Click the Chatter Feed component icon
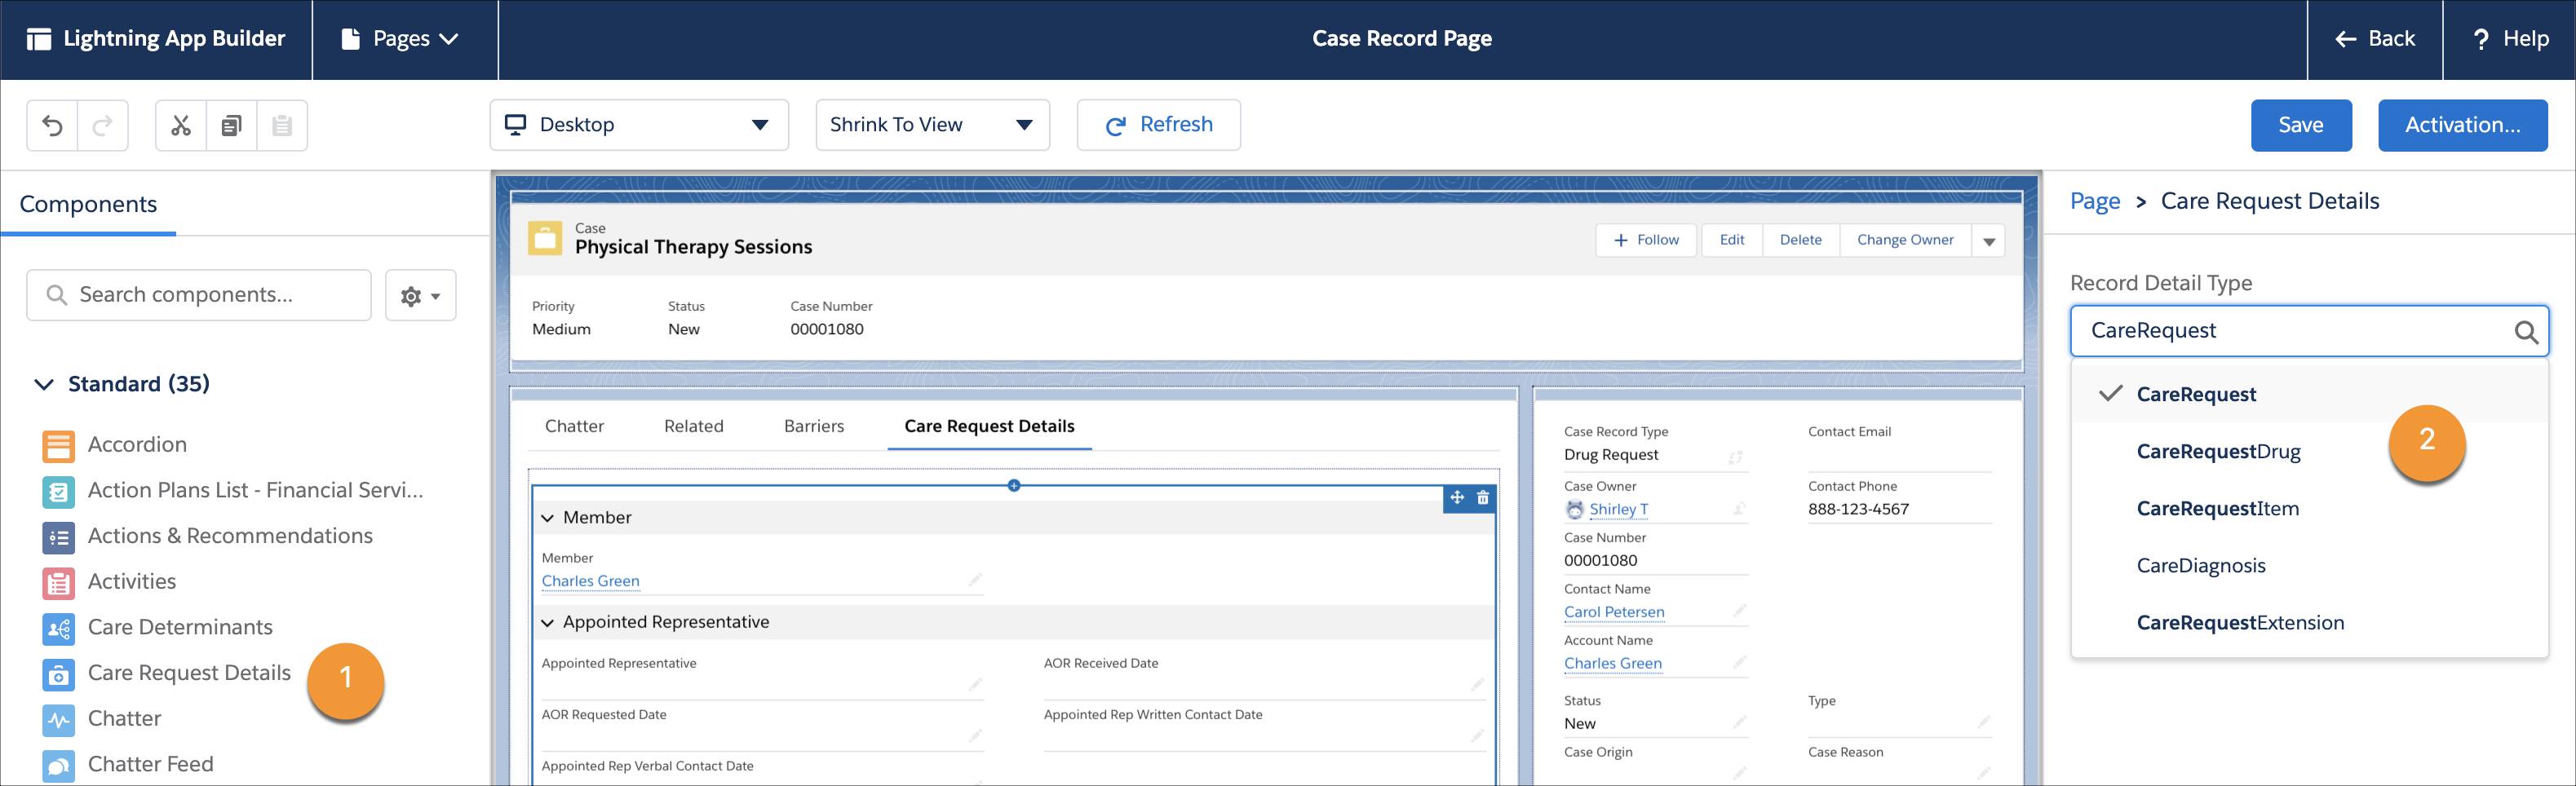This screenshot has width=2576, height=786. tap(57, 765)
